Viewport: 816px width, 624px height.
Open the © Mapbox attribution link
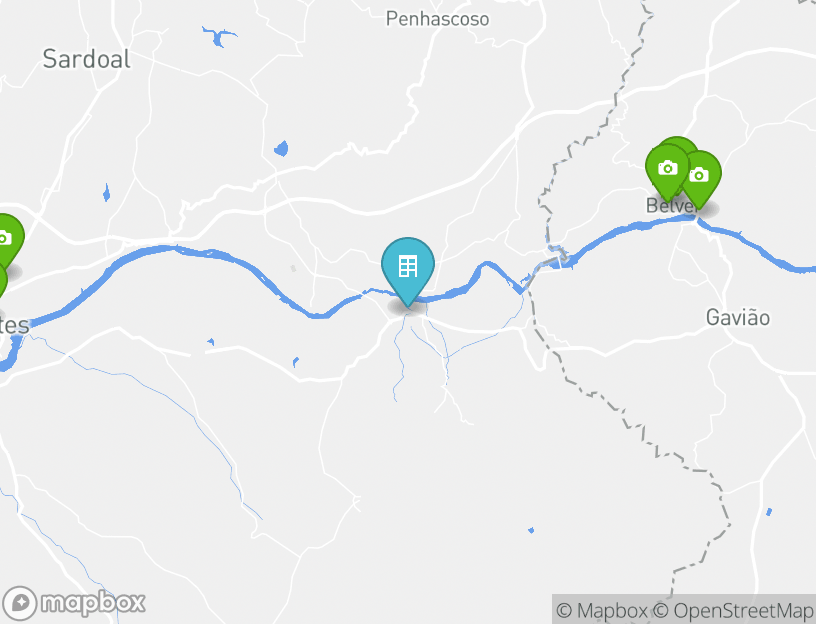click(602, 610)
